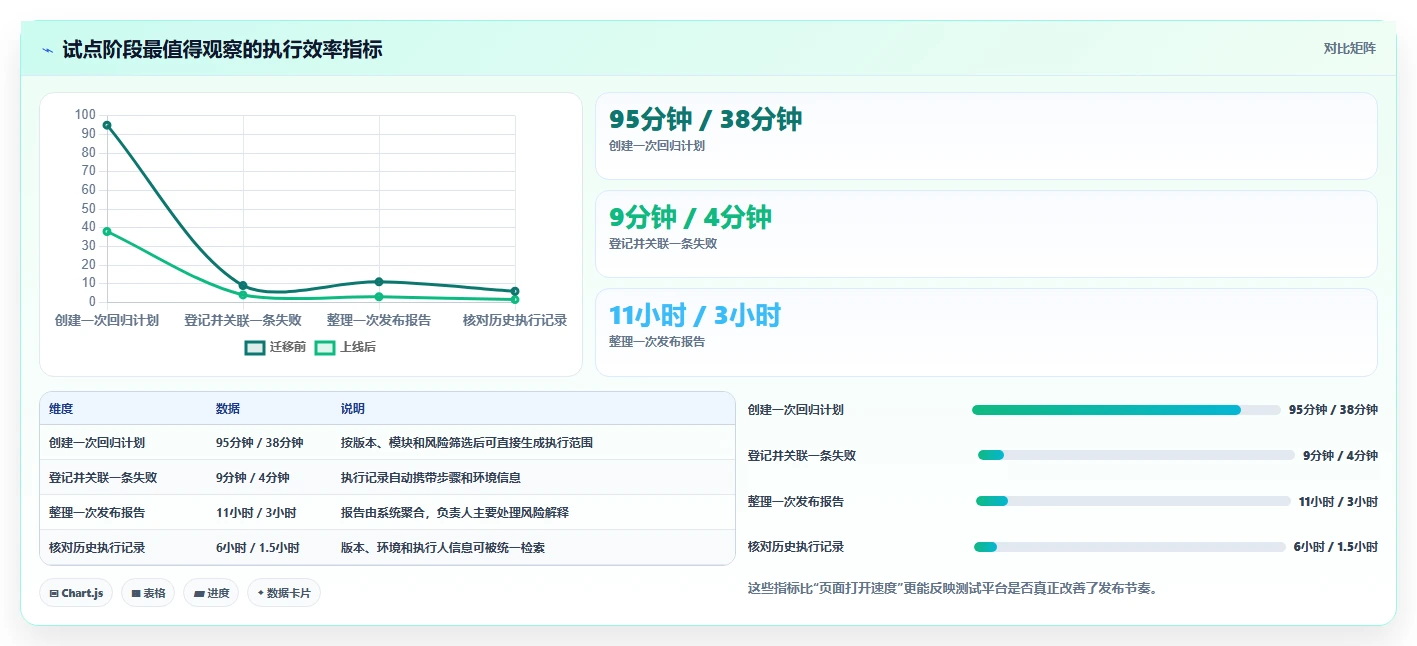Click the 进度 tag chip
Image resolution: width=1417 pixels, height=646 pixels.
211,593
